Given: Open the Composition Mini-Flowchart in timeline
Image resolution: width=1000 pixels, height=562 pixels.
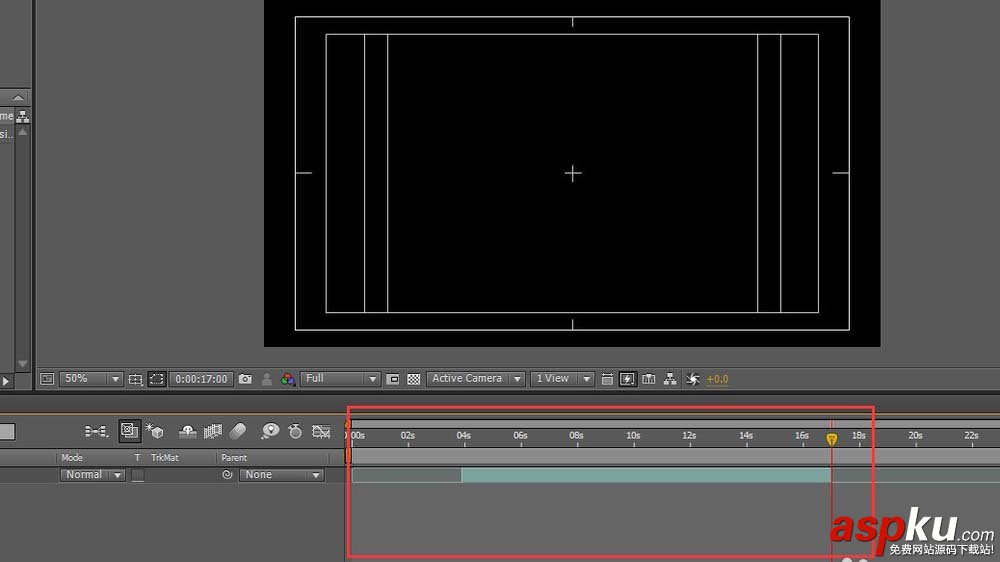Looking at the screenshot, I should pyautogui.click(x=96, y=432).
